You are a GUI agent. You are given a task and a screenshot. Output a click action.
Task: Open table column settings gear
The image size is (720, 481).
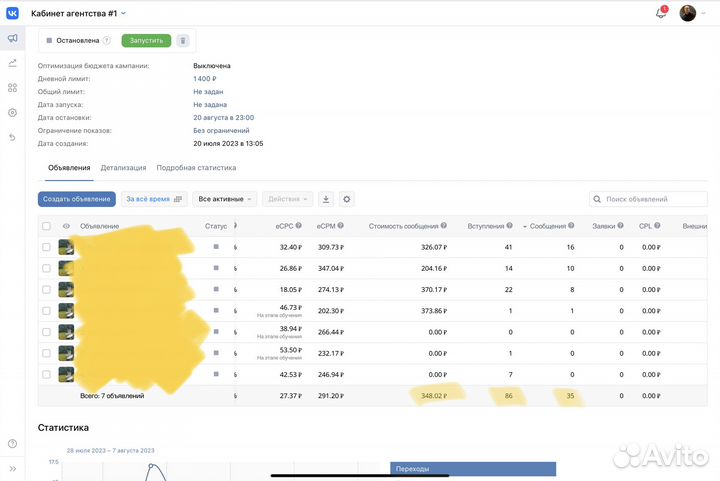[x=347, y=200]
